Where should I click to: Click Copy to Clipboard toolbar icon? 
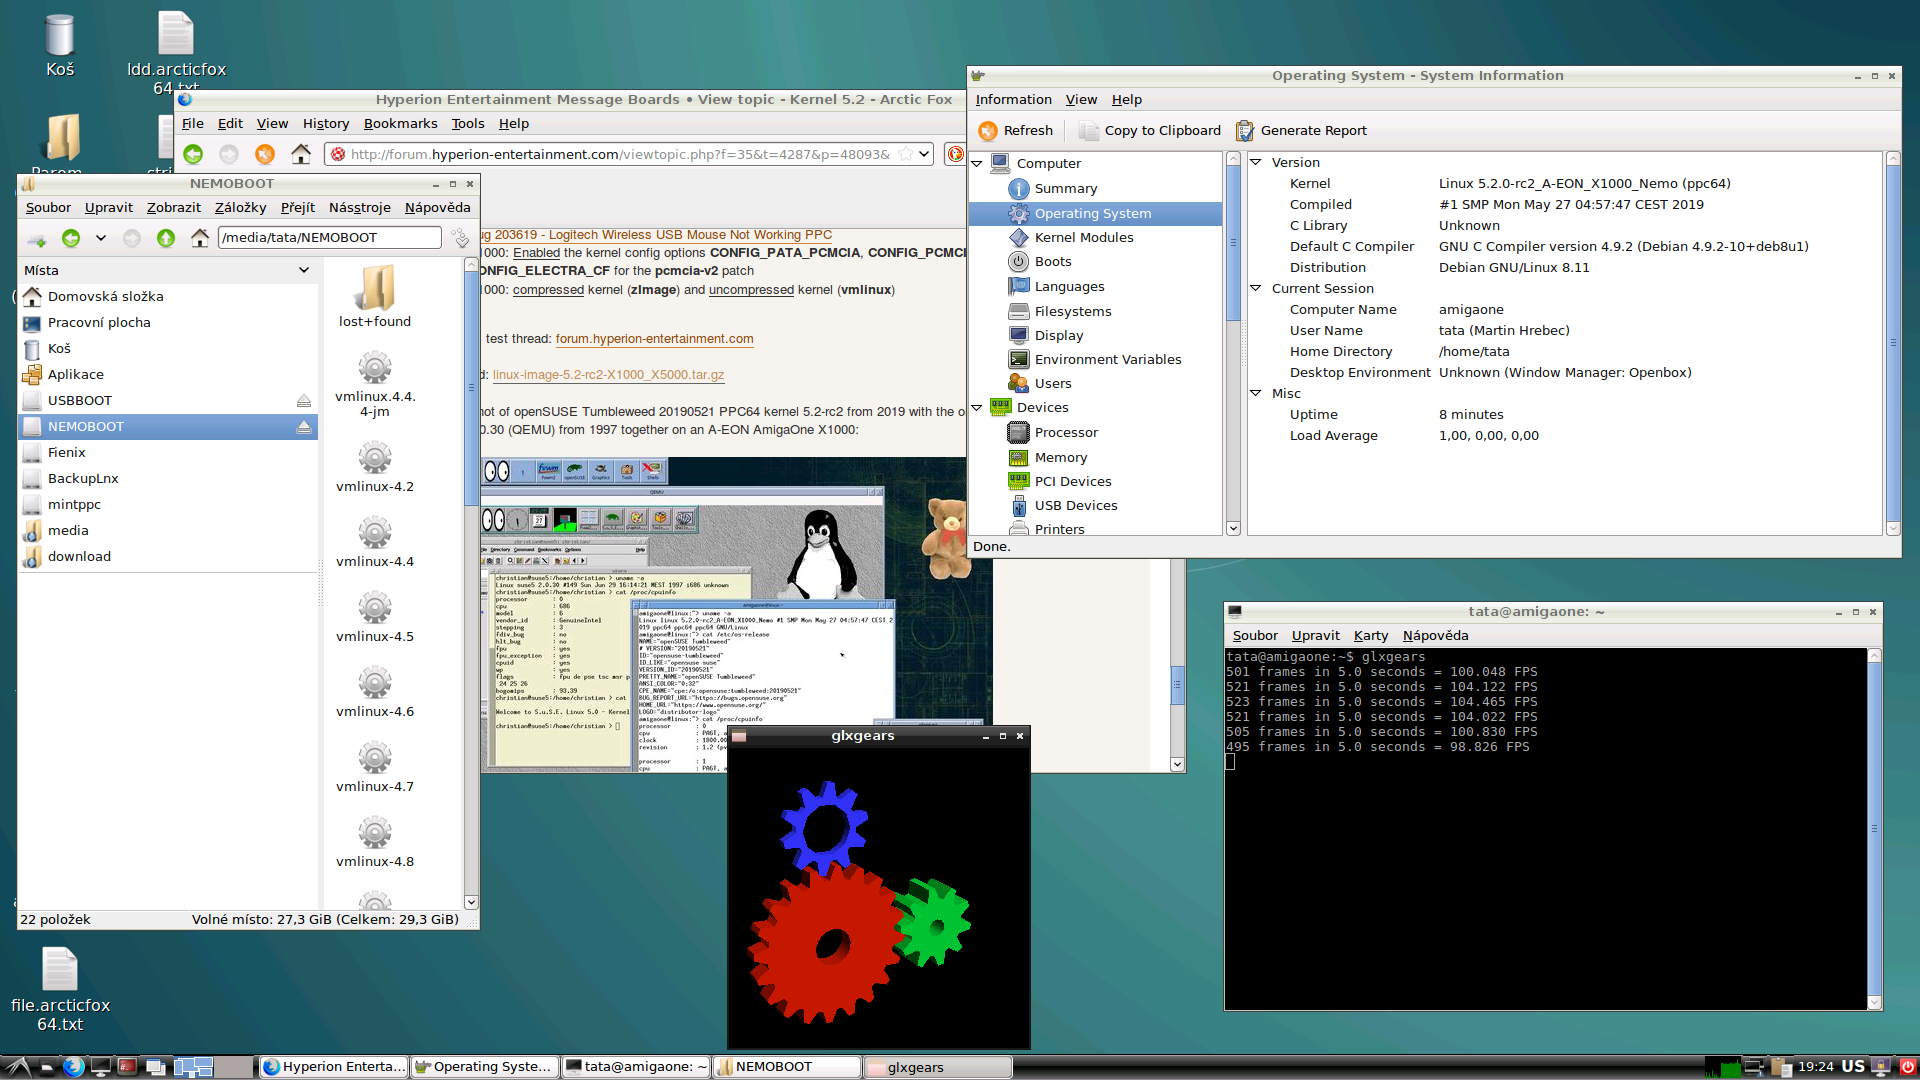pyautogui.click(x=1089, y=131)
